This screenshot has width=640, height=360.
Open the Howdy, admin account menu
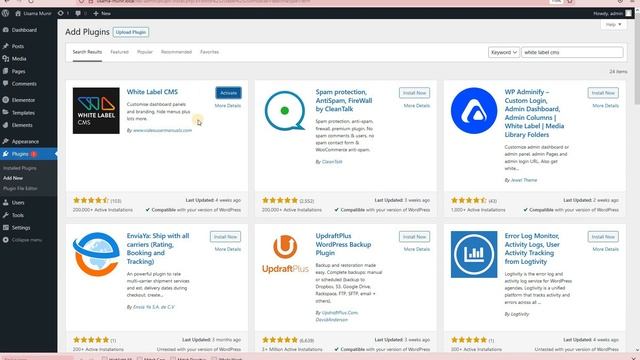point(612,13)
